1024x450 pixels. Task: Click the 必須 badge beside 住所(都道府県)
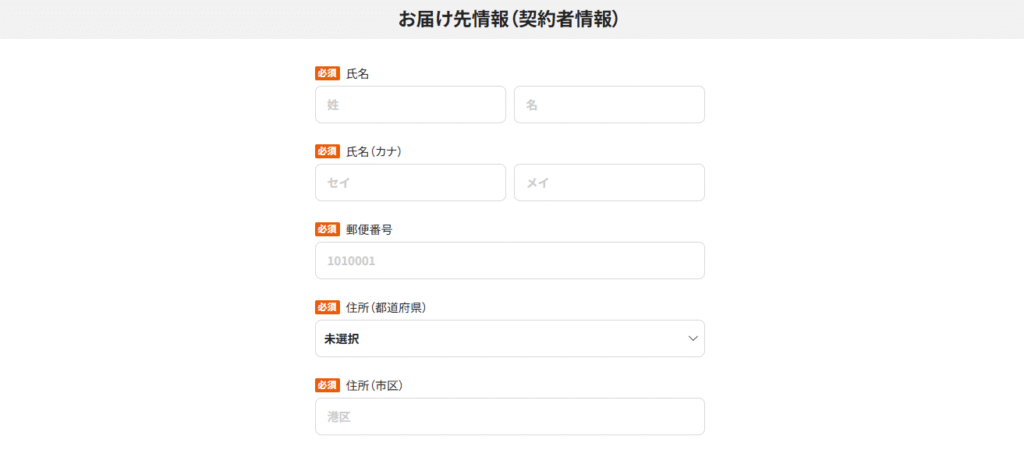tap(327, 307)
